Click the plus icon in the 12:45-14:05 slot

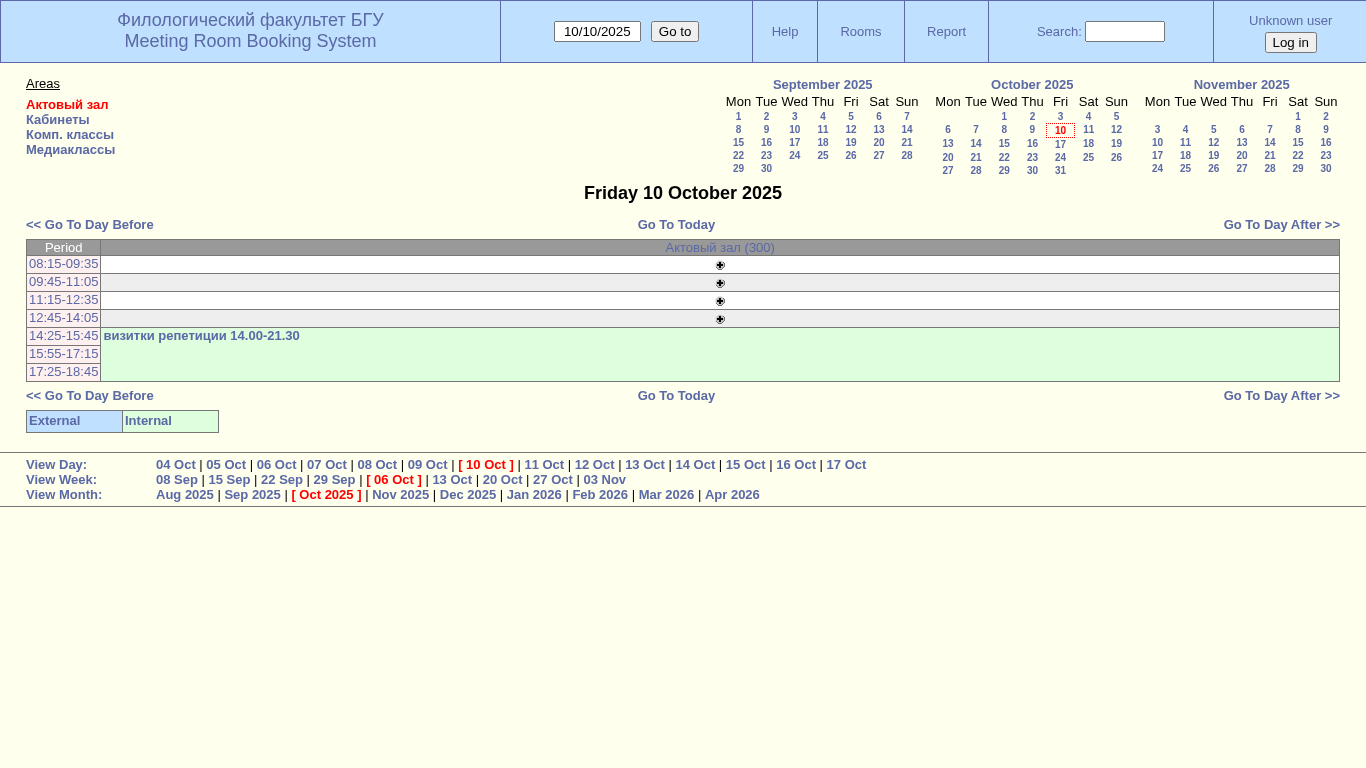click(720, 319)
